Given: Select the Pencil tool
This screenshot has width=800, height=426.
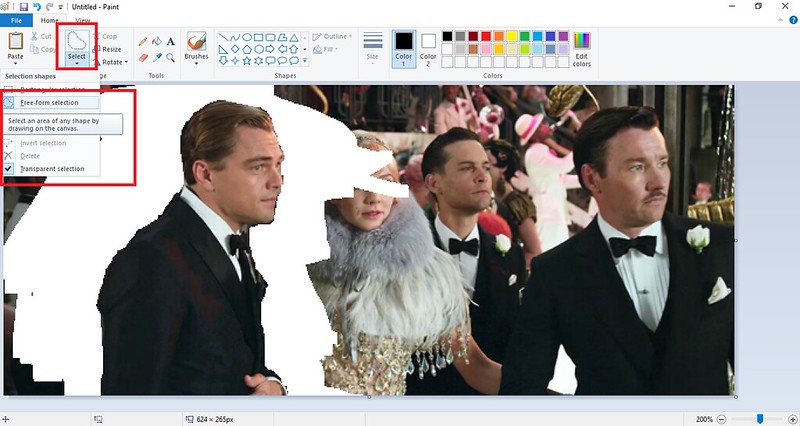Looking at the screenshot, I should [143, 42].
